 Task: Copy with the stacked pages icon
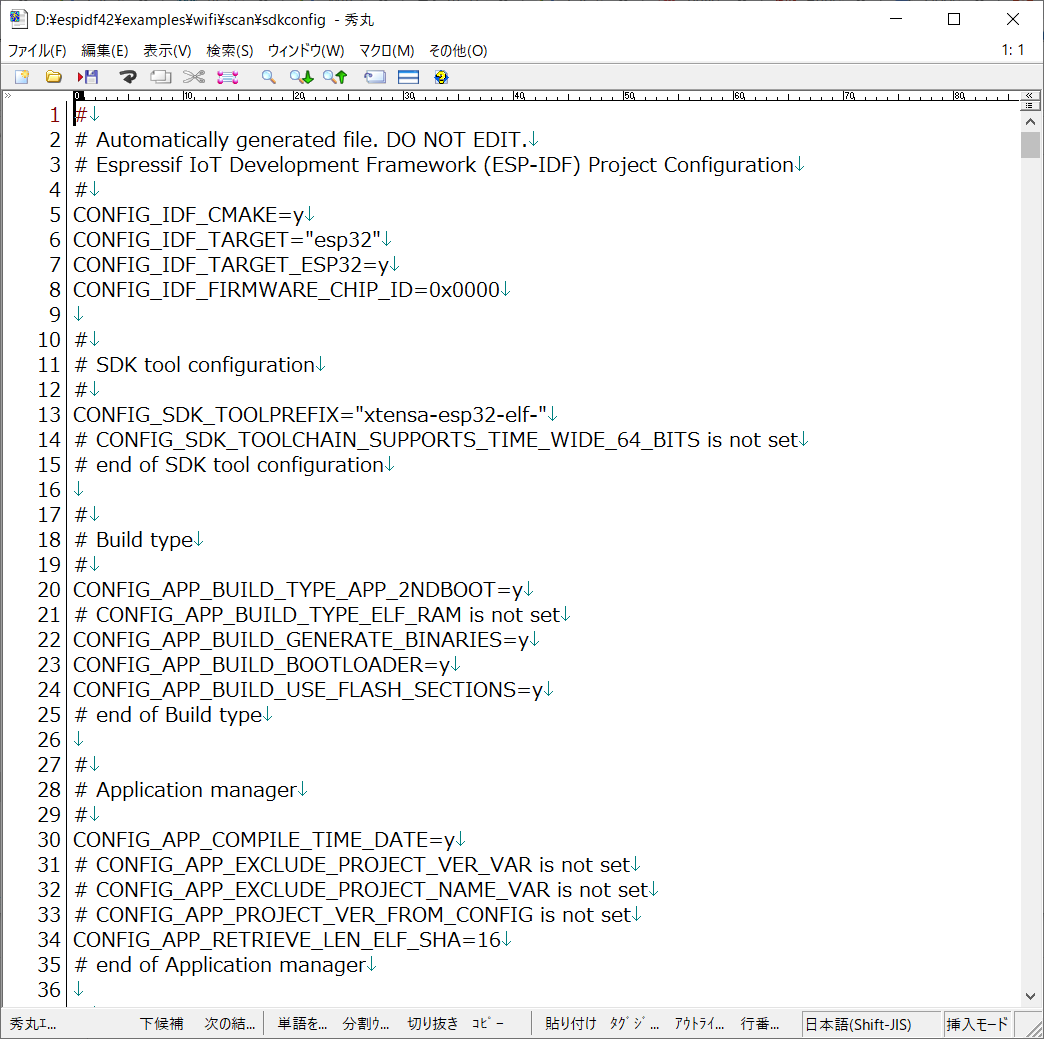160,77
